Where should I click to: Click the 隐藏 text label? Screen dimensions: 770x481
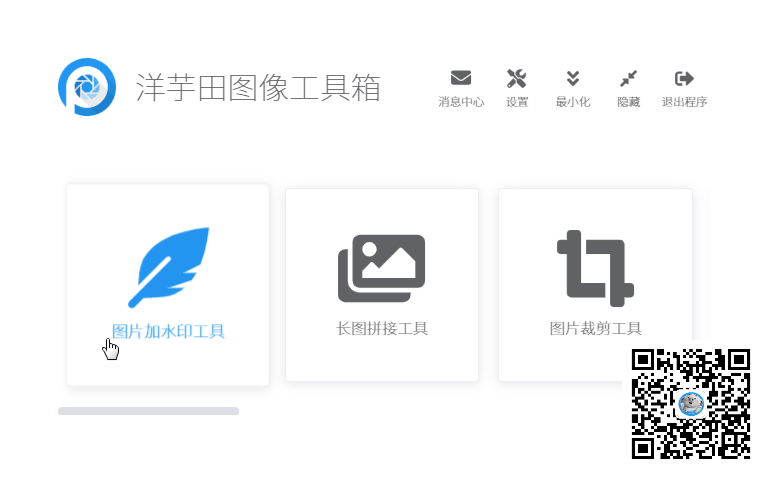click(x=628, y=102)
